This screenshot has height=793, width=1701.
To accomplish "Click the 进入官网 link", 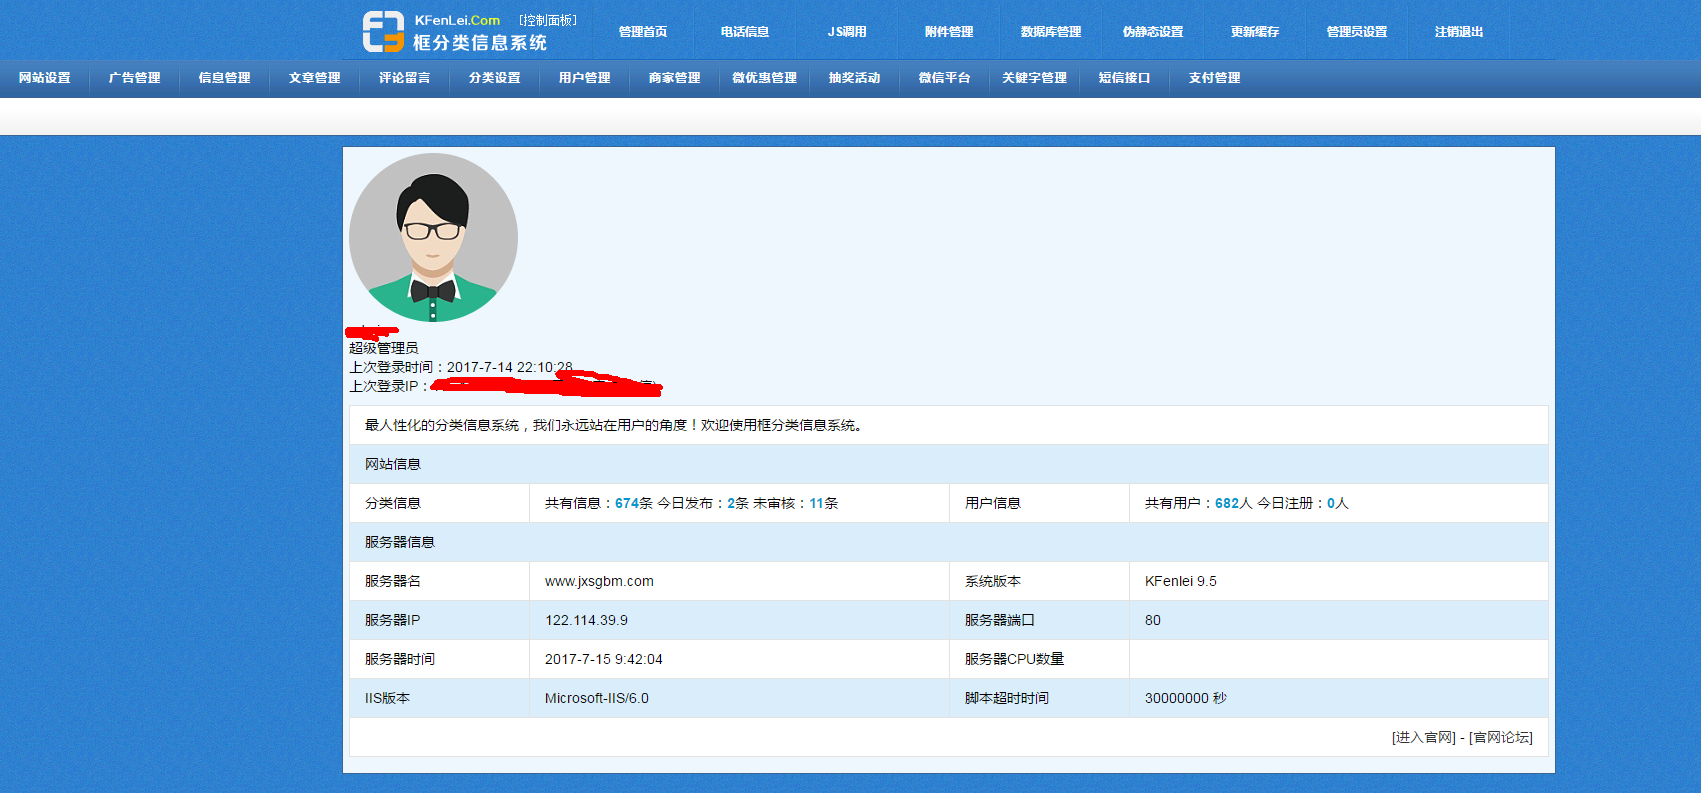I will (x=1423, y=738).
